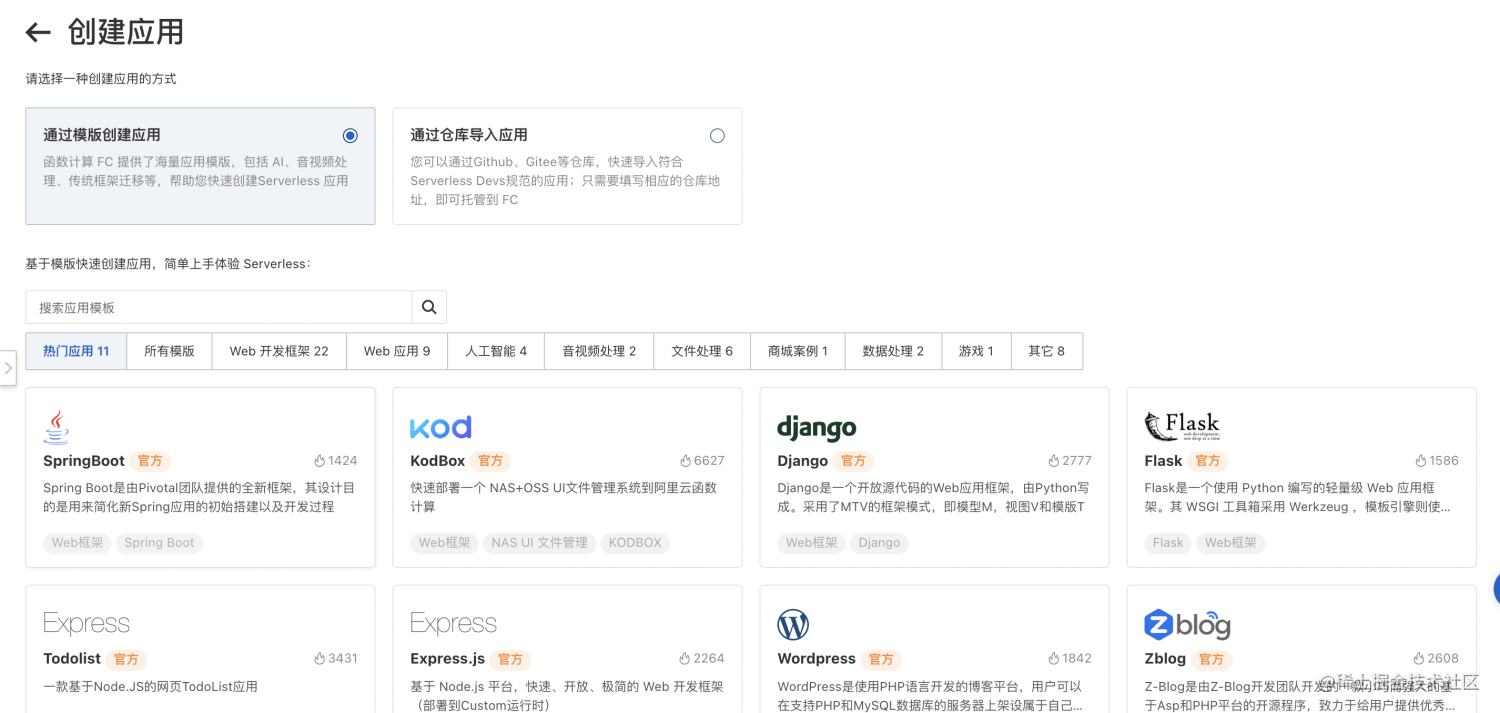The image size is (1500, 713).
Task: Click the flame icon beside 1842
Action: [x=1053, y=659]
